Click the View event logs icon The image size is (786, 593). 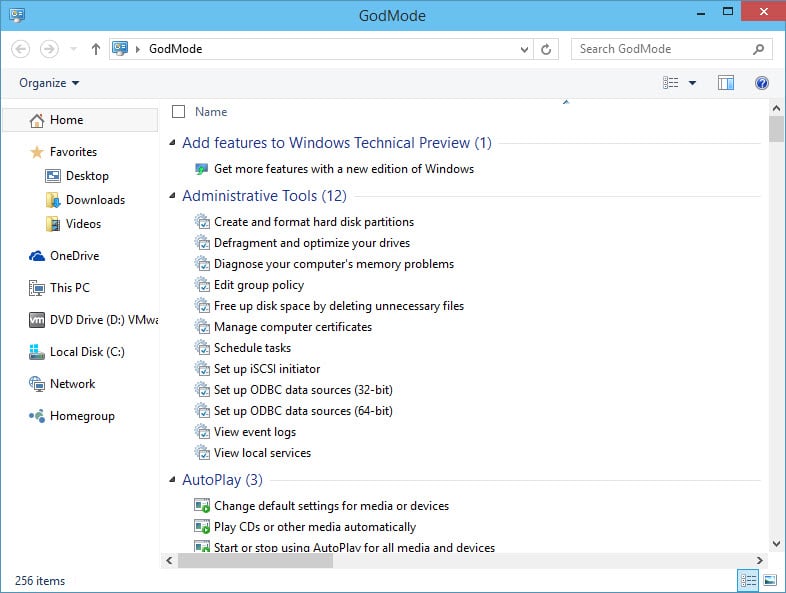pos(202,432)
